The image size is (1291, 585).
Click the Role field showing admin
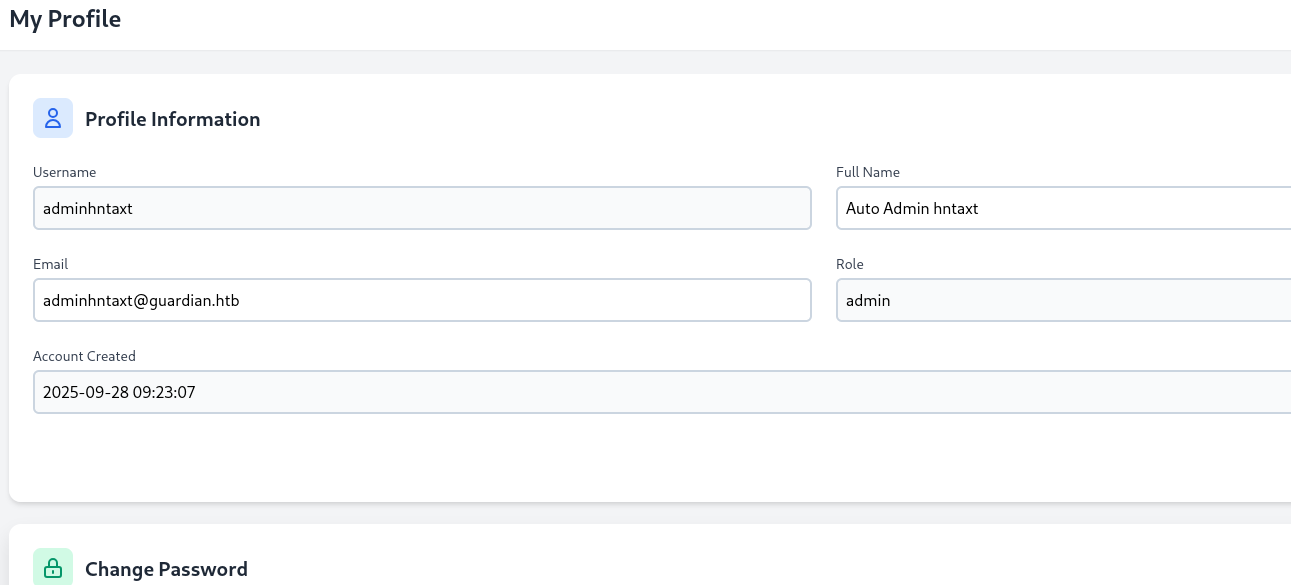tap(1062, 300)
